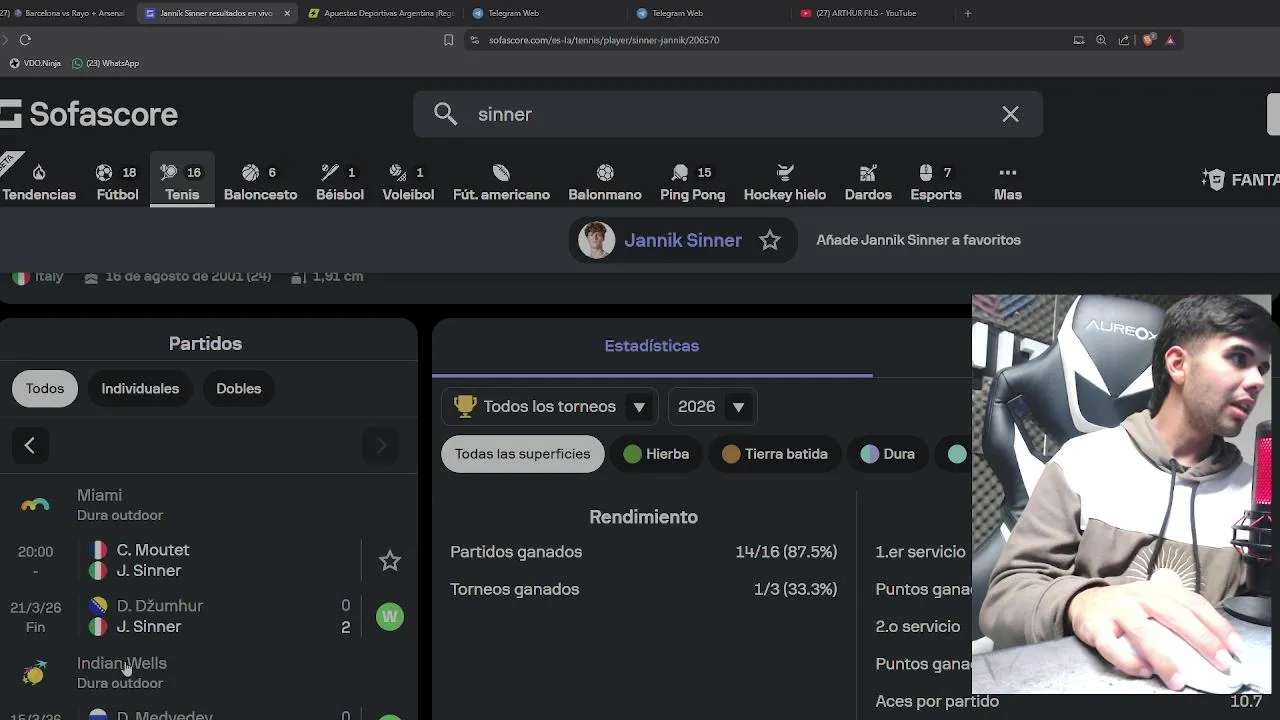Select Dobles matches filter

pos(239,388)
